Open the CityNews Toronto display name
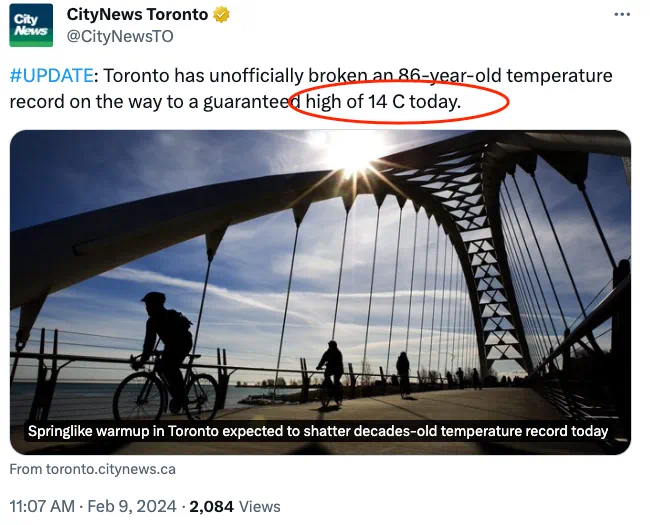 click(x=137, y=15)
